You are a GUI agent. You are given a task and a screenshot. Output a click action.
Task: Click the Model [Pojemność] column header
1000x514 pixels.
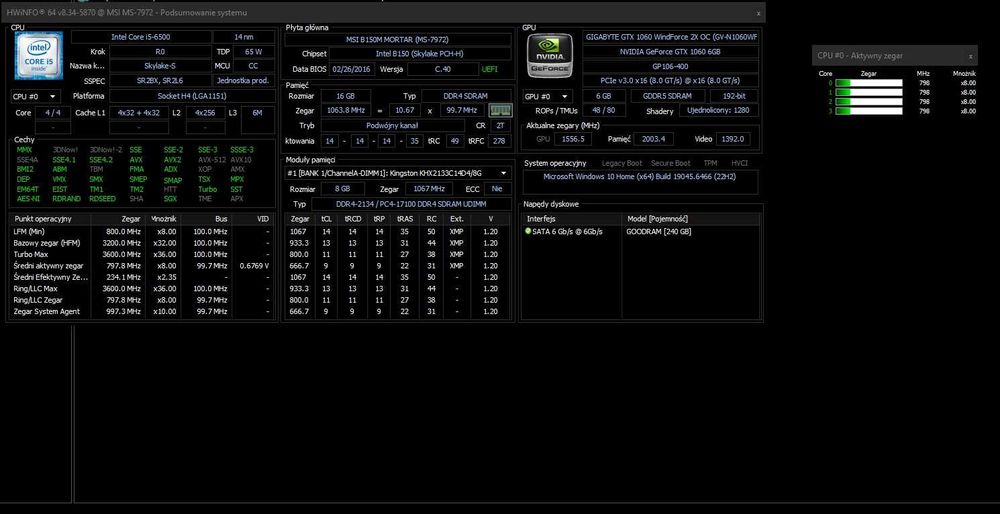click(691, 219)
